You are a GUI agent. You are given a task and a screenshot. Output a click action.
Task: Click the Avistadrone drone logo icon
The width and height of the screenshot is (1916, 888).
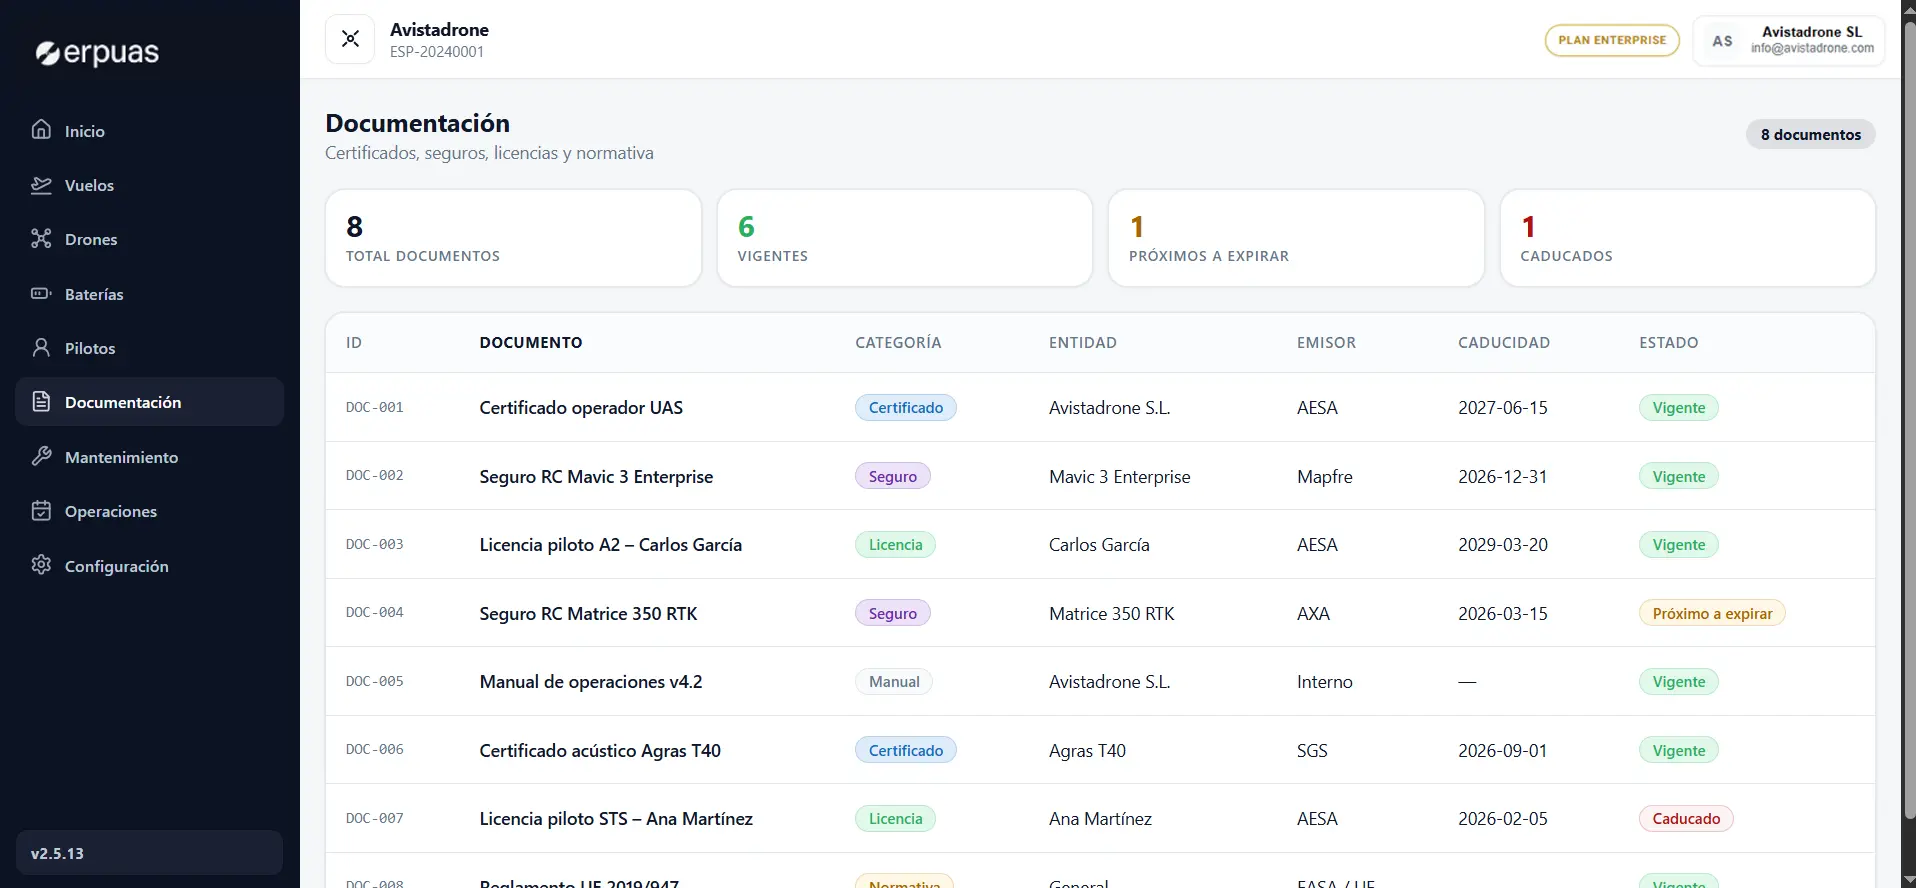pos(350,39)
